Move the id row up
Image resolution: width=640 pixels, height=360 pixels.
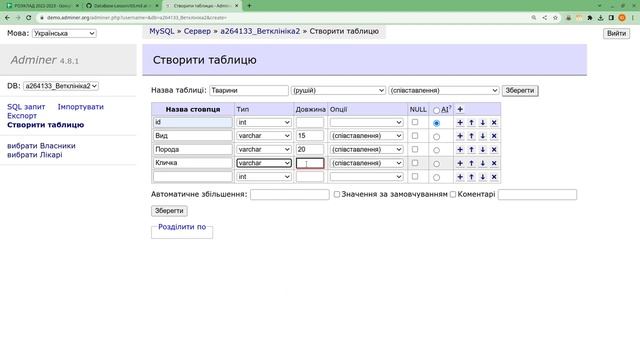tap(471, 122)
